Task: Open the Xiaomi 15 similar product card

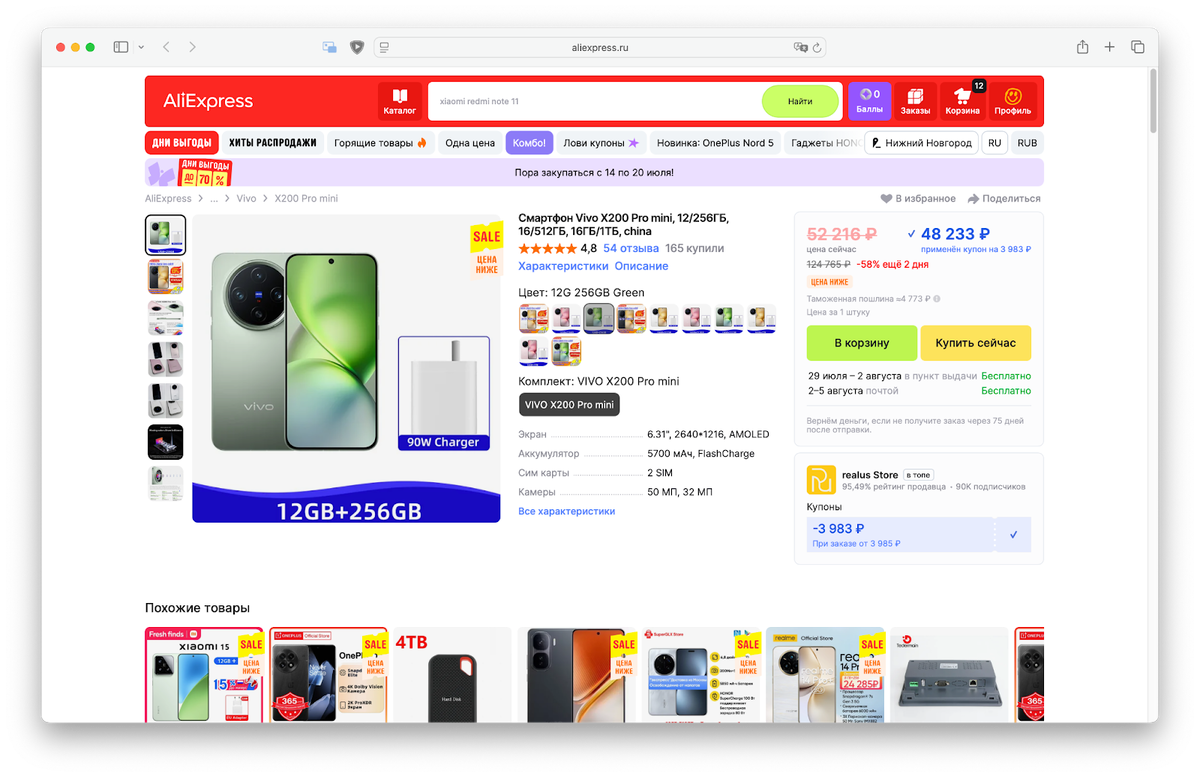Action: pyautogui.click(x=204, y=675)
